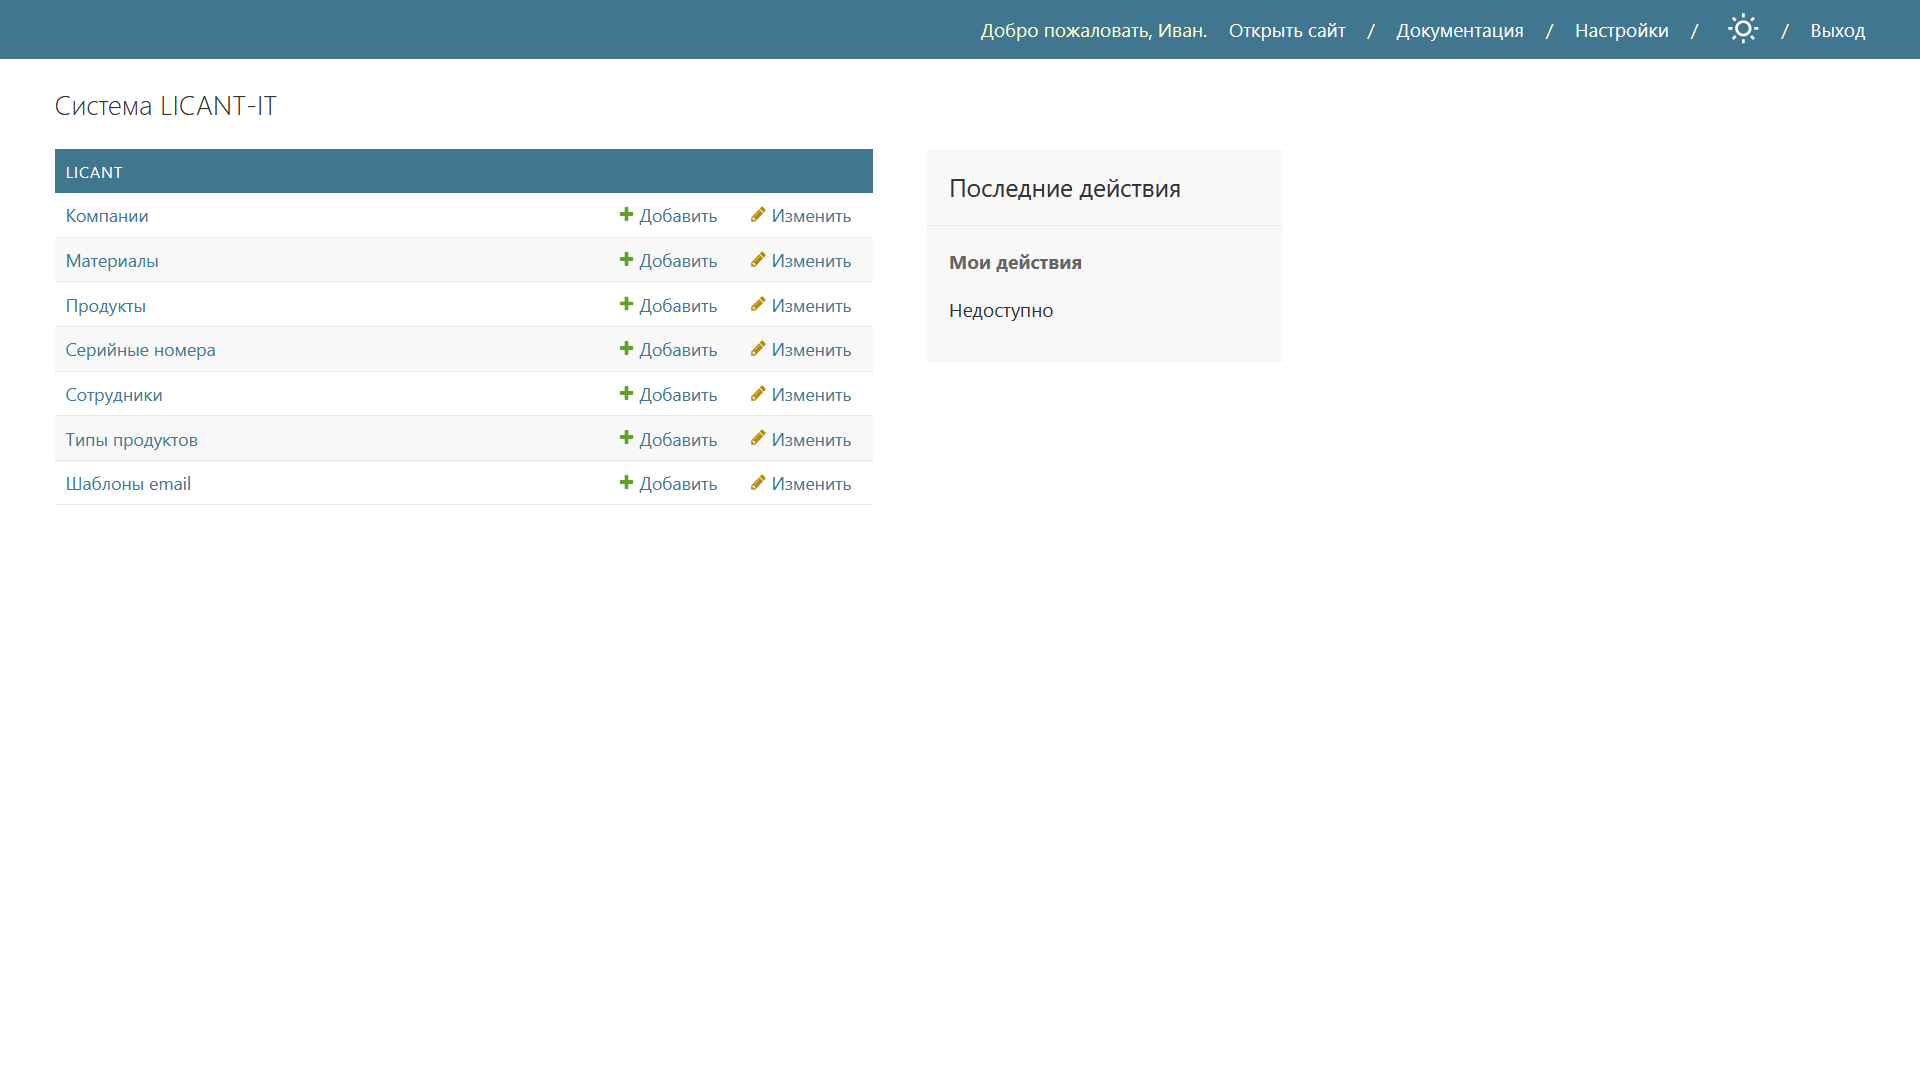Click Открыть сайт link

1286,31
